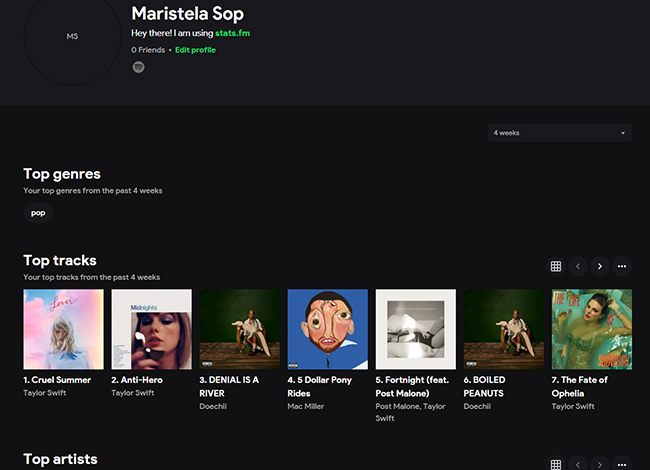The width and height of the screenshot is (650, 470).
Task: Click Taylor Swift under The Fate of Ophelia
Action: (x=573, y=407)
